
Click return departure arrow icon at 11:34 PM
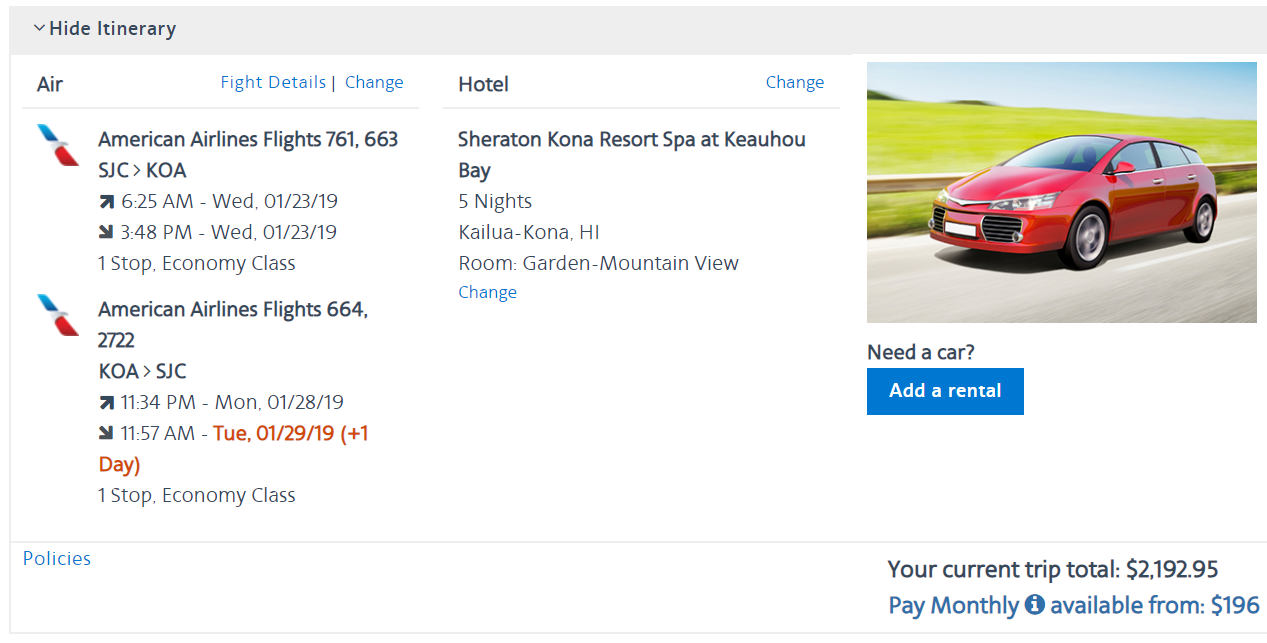106,403
